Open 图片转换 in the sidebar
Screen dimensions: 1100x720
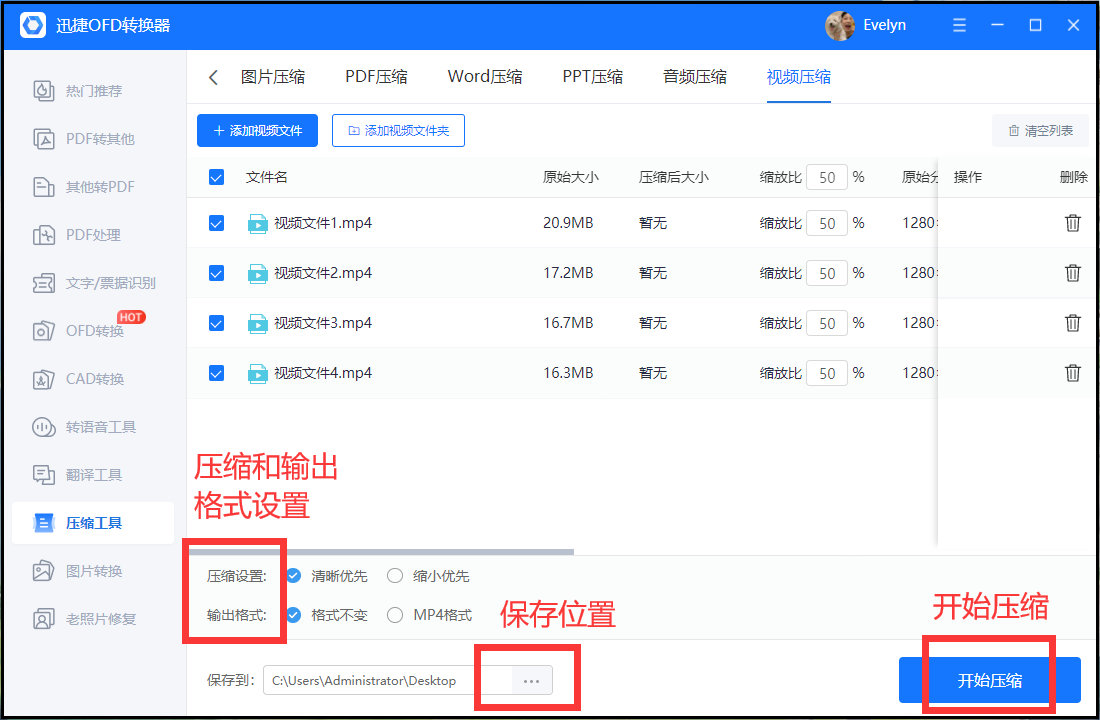[x=77, y=571]
